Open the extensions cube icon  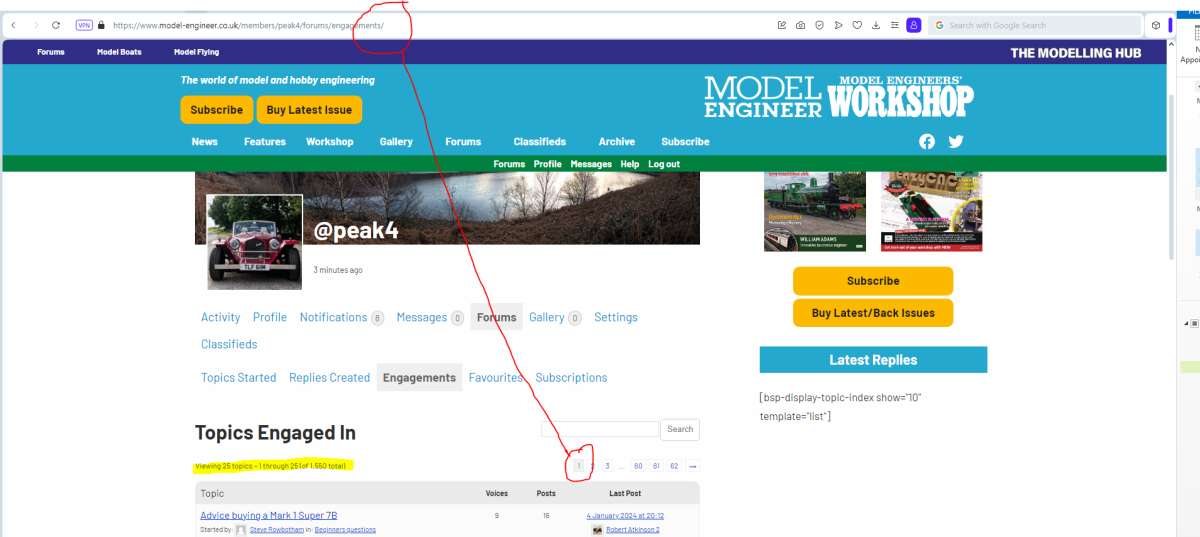coord(1156,25)
